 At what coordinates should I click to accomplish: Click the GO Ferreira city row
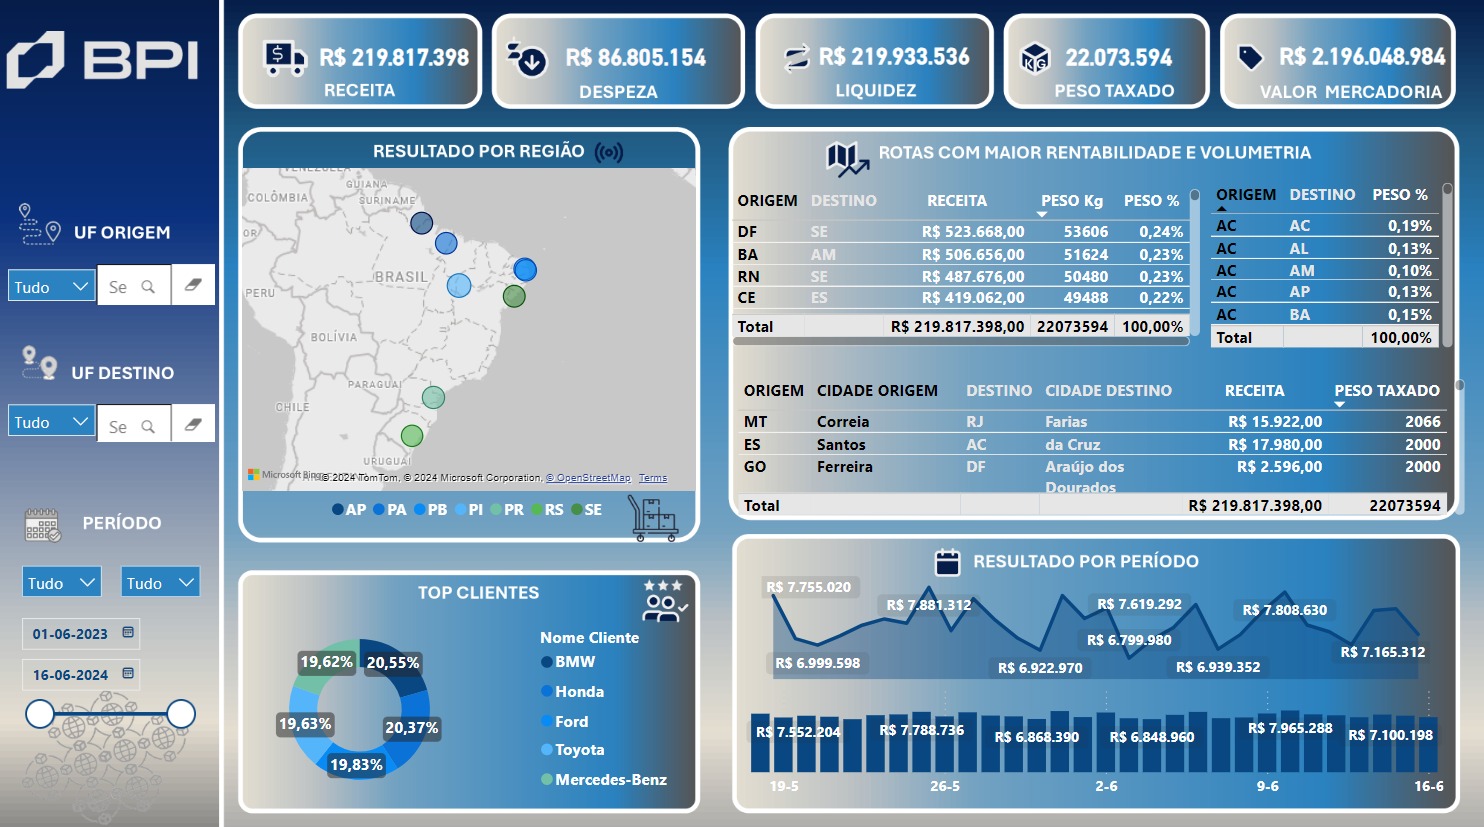[x=1091, y=476]
